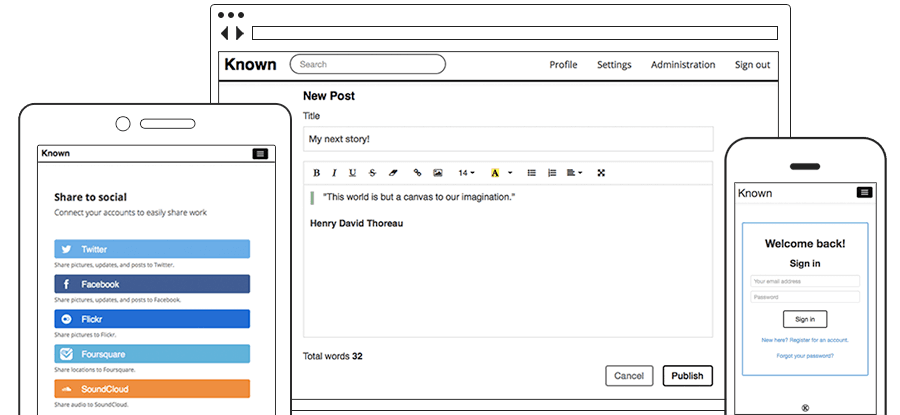Publish the new post
The image size is (900, 415).
687,376
